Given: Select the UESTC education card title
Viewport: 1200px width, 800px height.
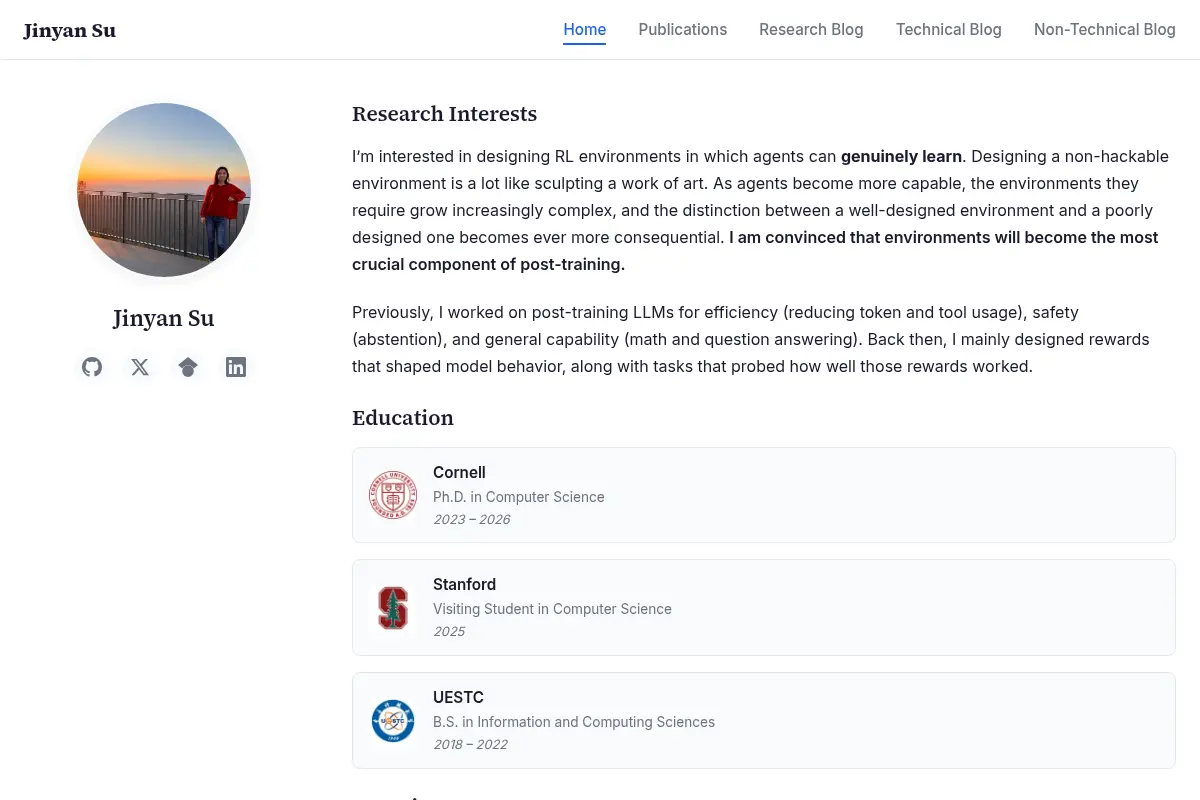Looking at the screenshot, I should tap(458, 697).
